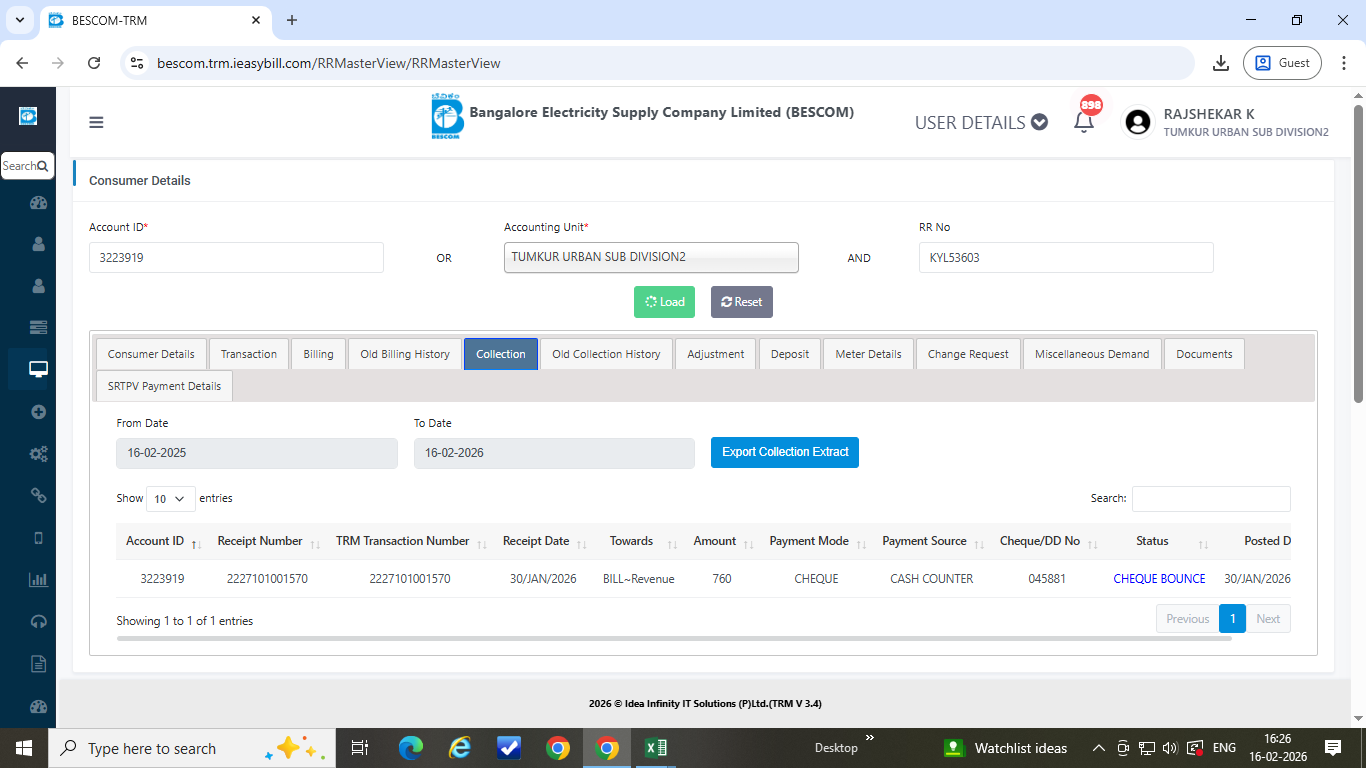Click the monitor icon in the sidebar

point(39,369)
